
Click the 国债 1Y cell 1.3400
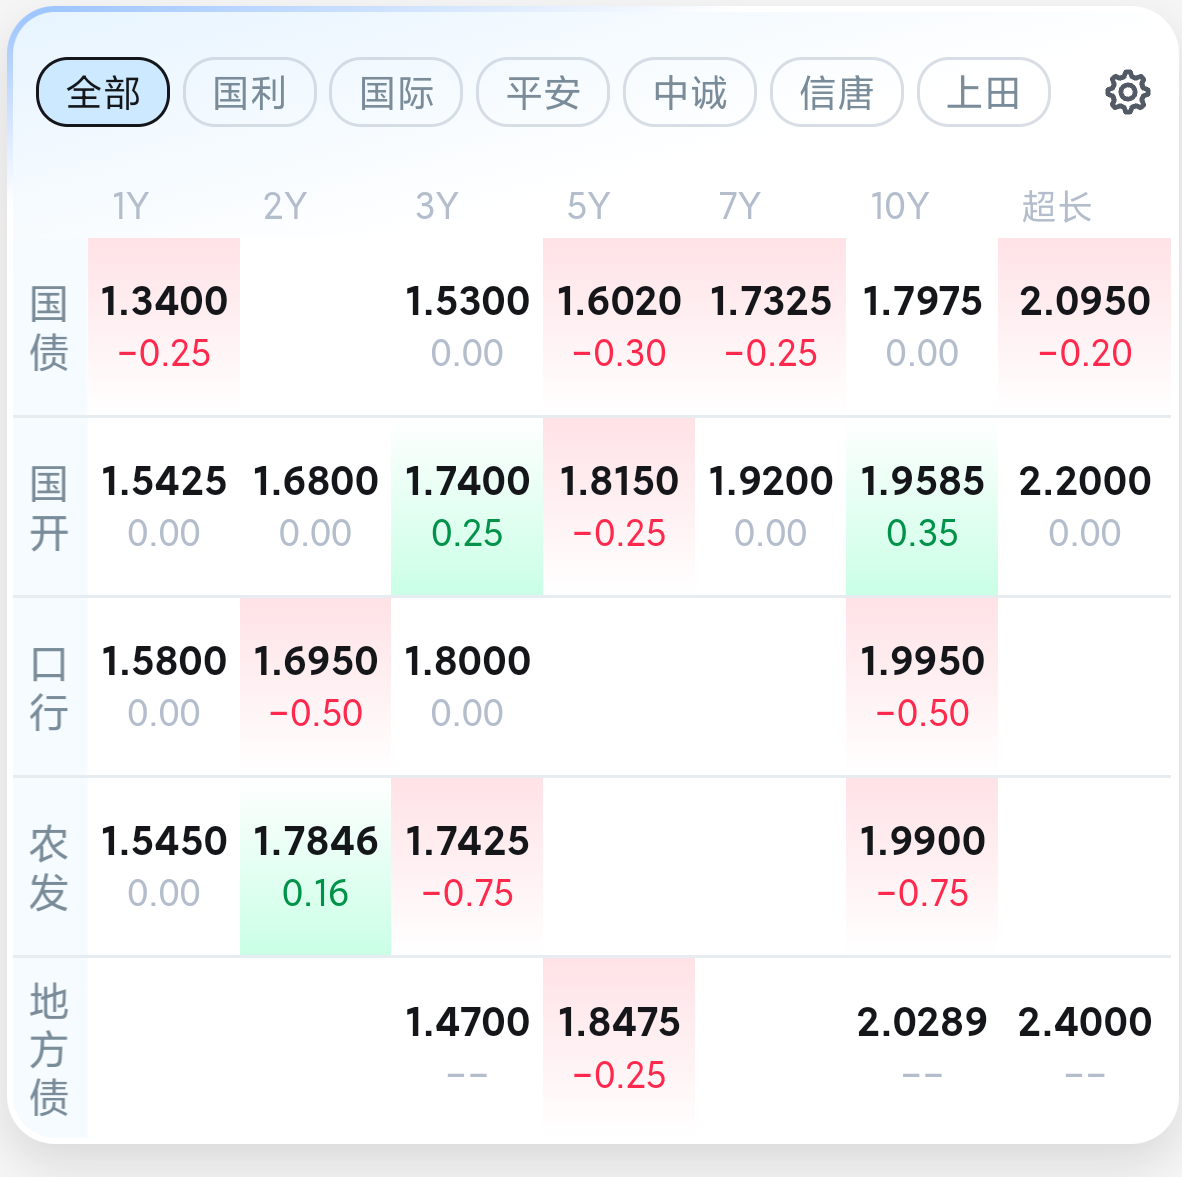[164, 326]
